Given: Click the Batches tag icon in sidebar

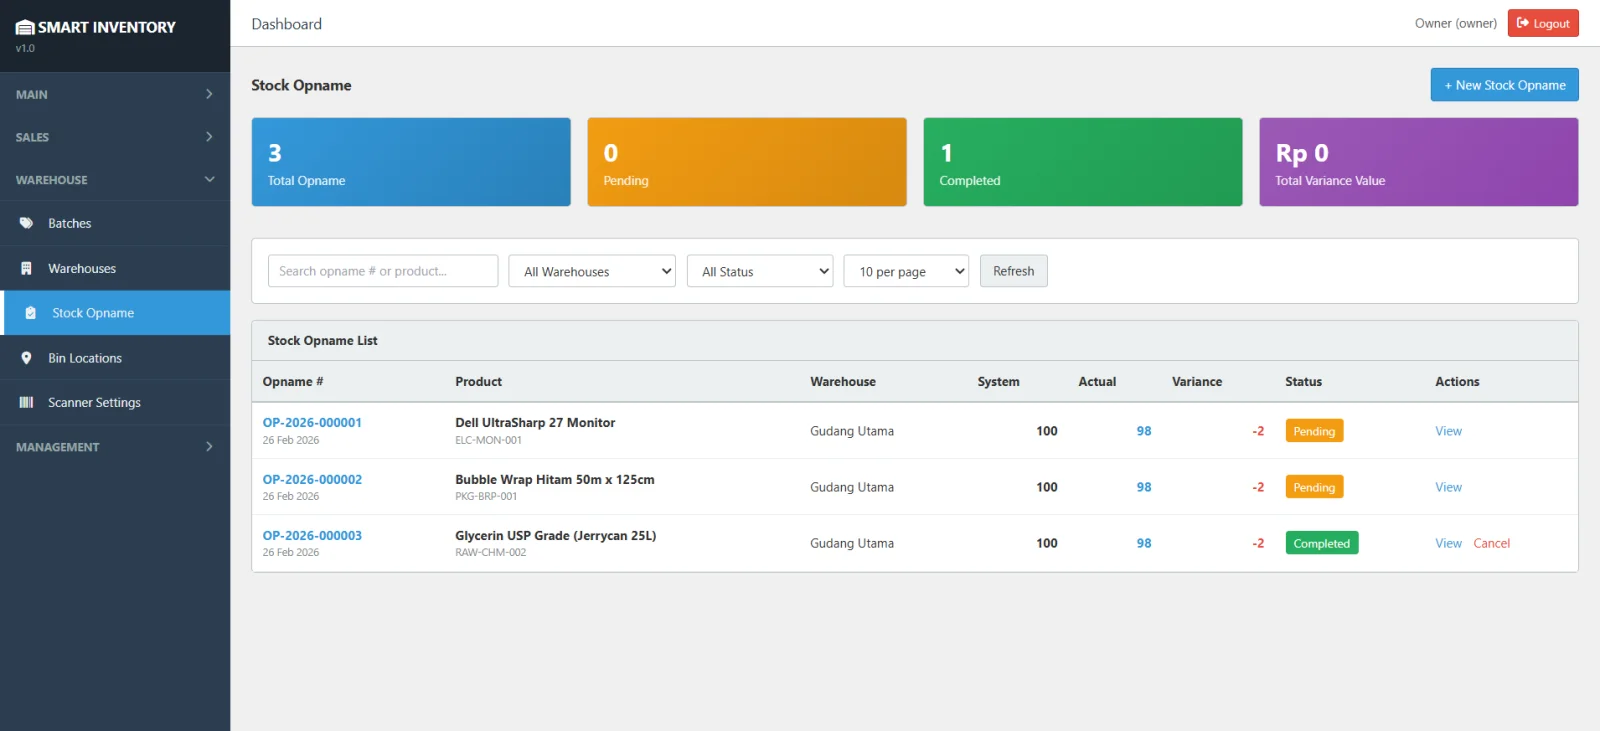Looking at the screenshot, I should click(x=27, y=223).
